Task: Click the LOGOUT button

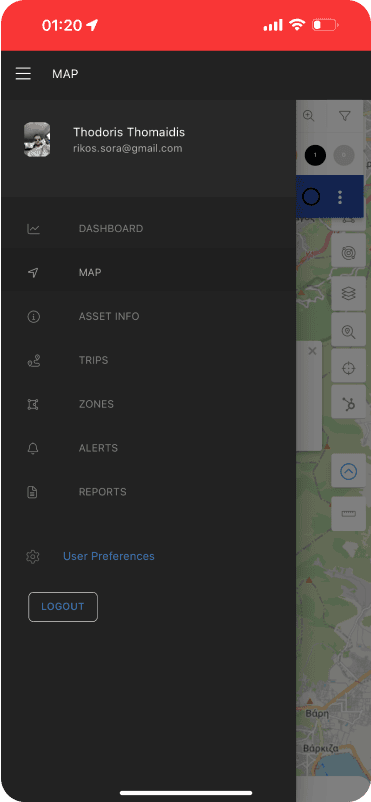Action: click(x=63, y=607)
